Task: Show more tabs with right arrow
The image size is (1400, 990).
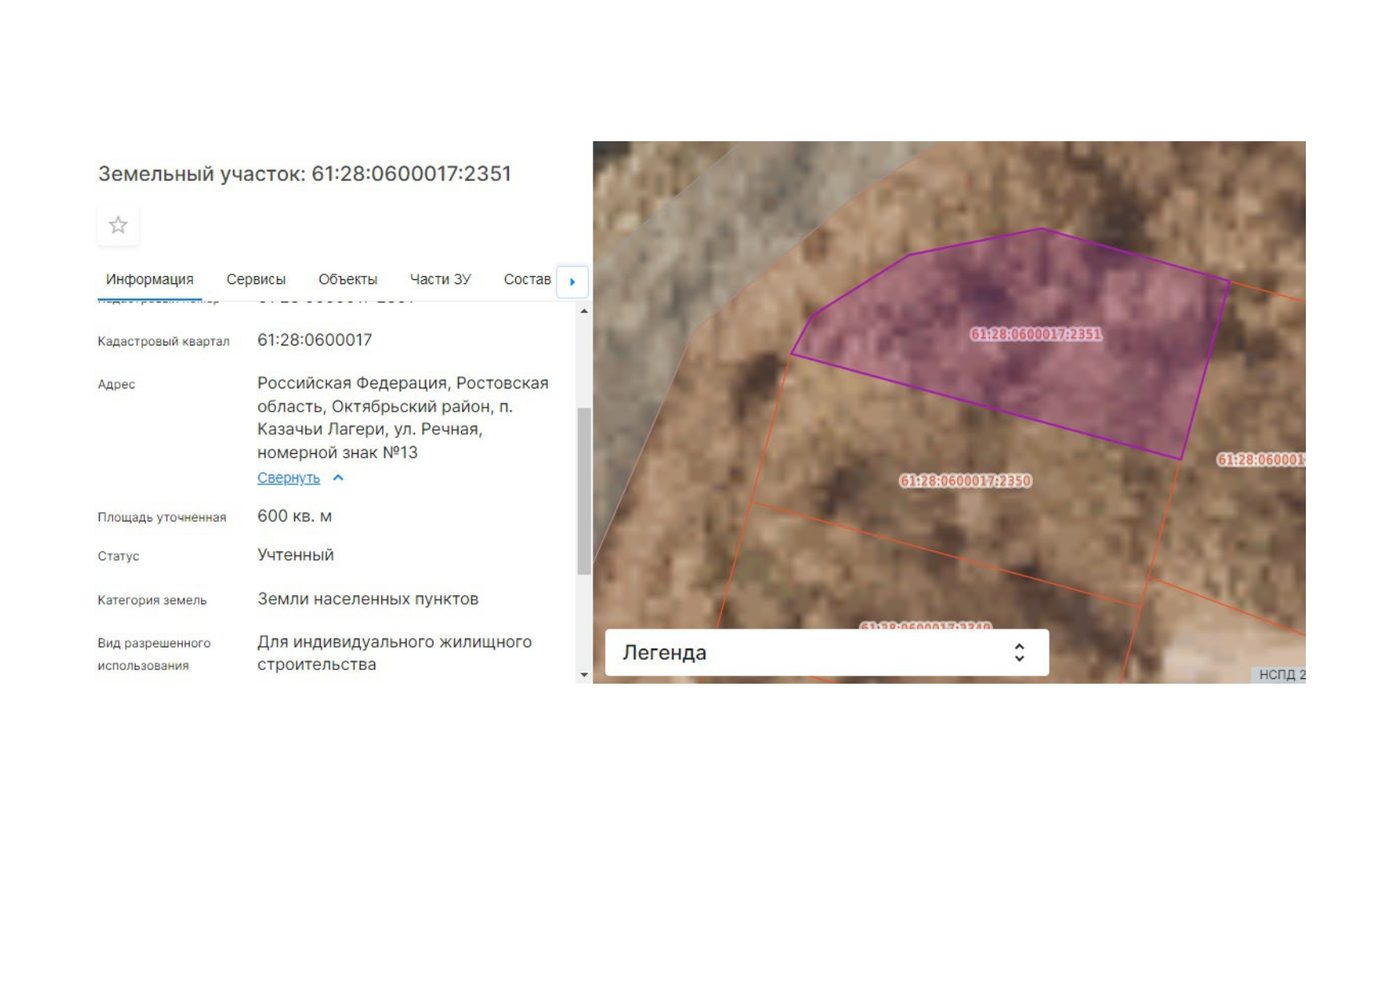Action: click(572, 282)
